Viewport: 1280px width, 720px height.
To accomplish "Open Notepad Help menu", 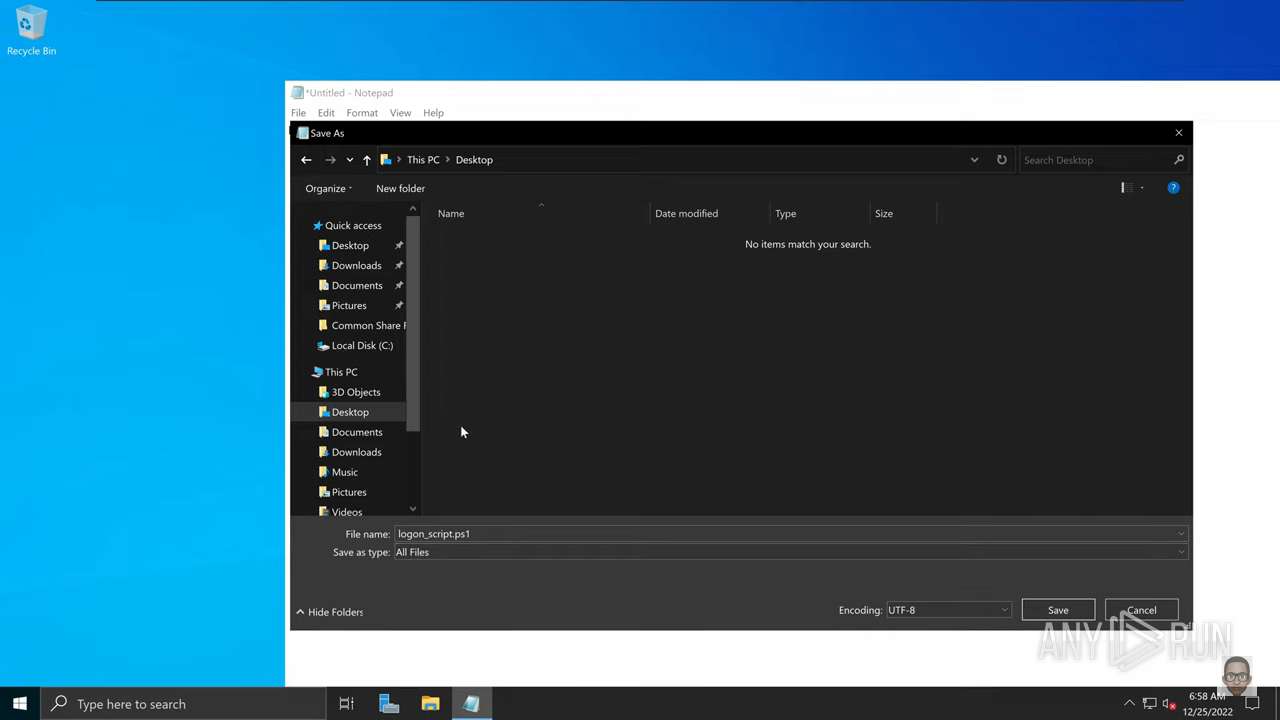I will click(433, 113).
